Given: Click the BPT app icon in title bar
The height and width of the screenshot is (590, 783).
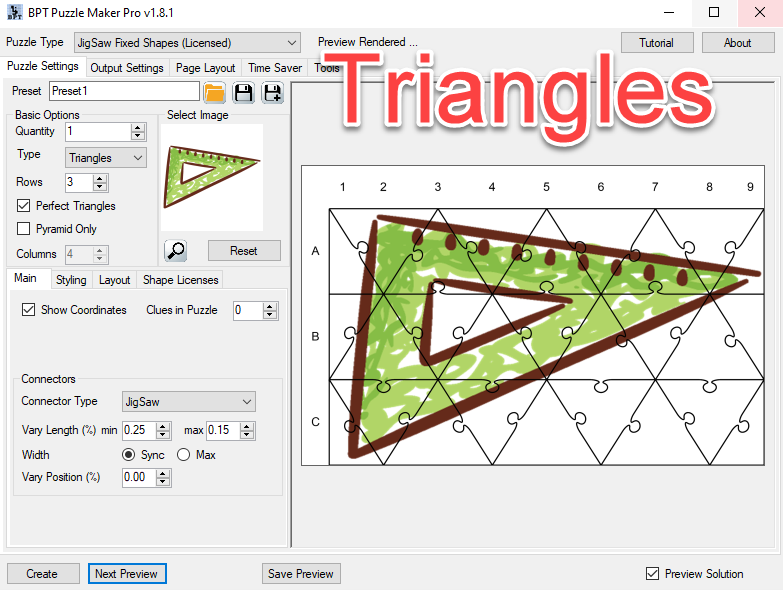Looking at the screenshot, I should point(13,13).
